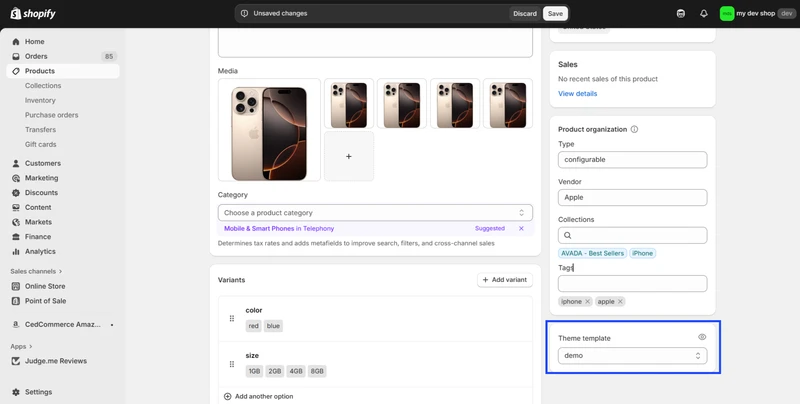Click the Customers person icon
Image resolution: width=800 pixels, height=404 pixels.
click(x=16, y=163)
